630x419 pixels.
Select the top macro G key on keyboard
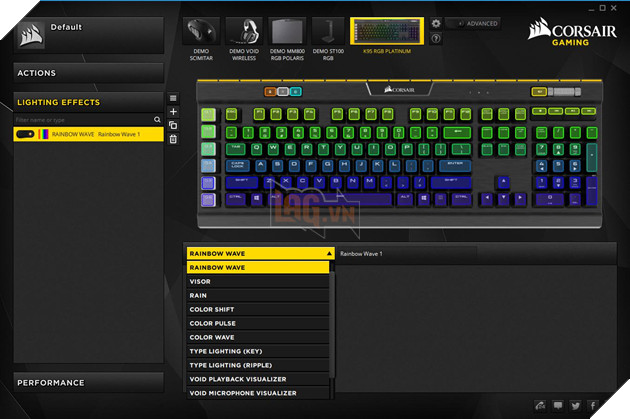(208, 114)
